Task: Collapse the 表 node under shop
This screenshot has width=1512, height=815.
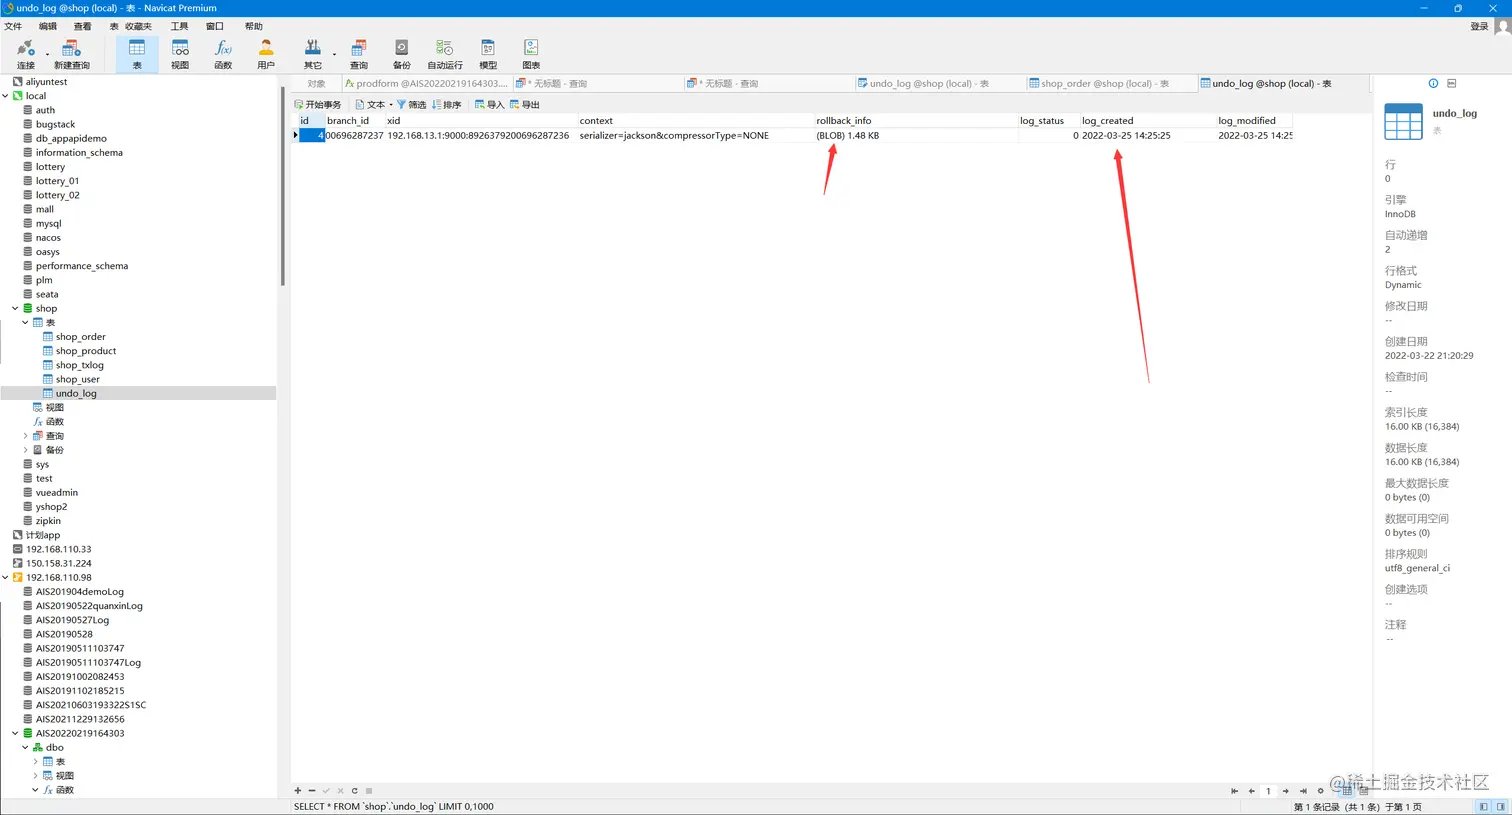Action: coord(25,322)
